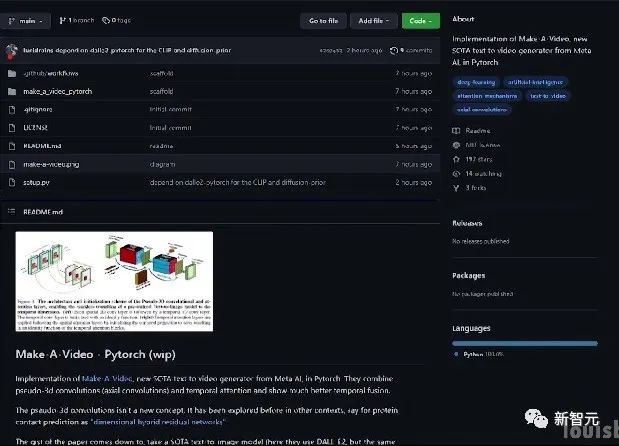Open the green Code dropdown button
The height and width of the screenshot is (446, 619).
(420, 20)
